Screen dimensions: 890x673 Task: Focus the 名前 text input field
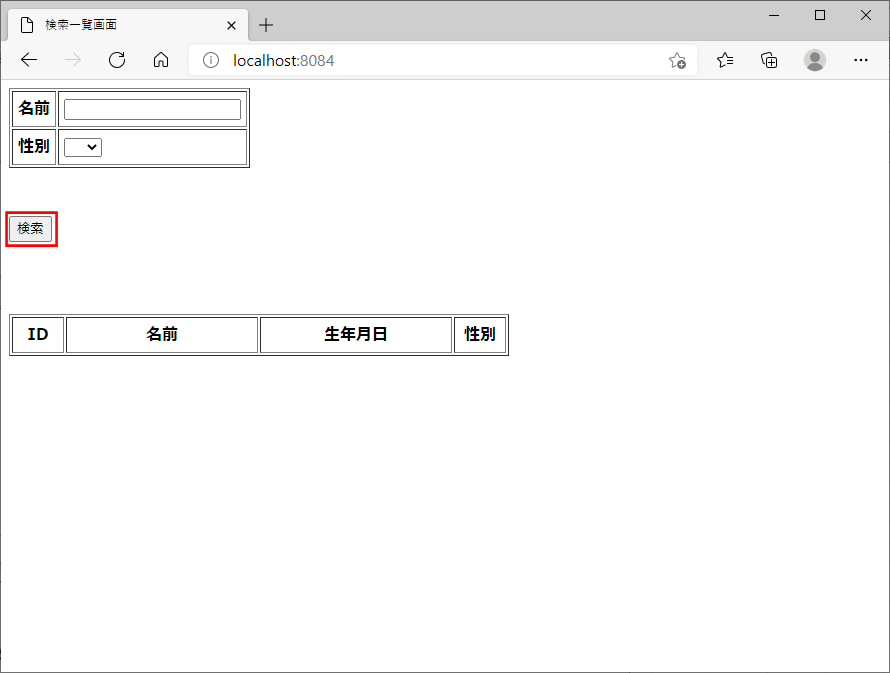(x=152, y=109)
